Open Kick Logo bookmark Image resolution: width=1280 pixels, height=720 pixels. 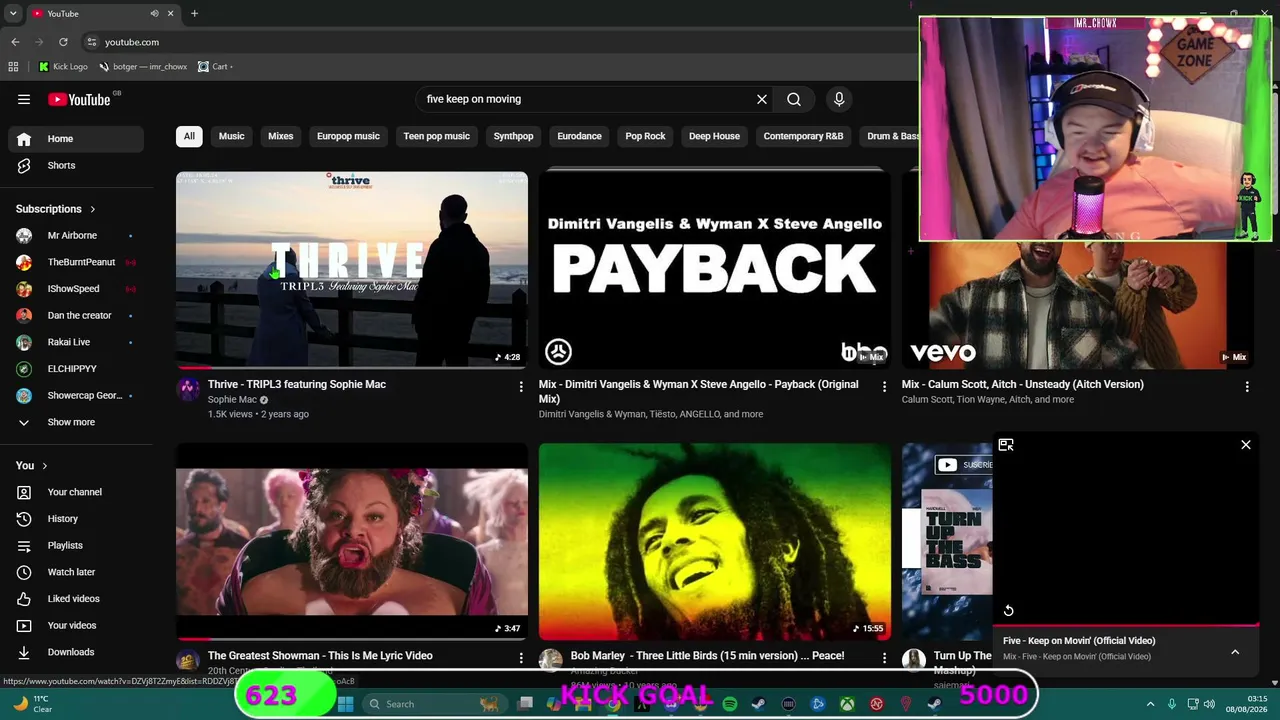[63, 67]
